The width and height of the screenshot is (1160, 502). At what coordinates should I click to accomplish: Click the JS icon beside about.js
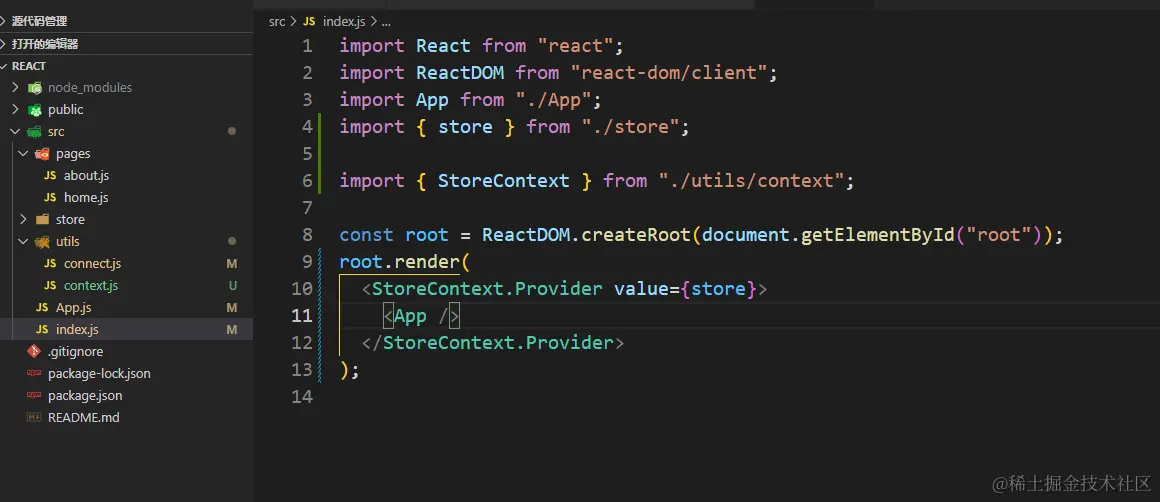50,176
